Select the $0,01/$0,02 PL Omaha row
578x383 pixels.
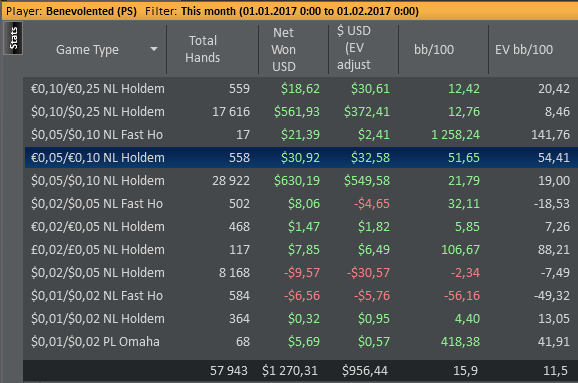tap(300, 342)
